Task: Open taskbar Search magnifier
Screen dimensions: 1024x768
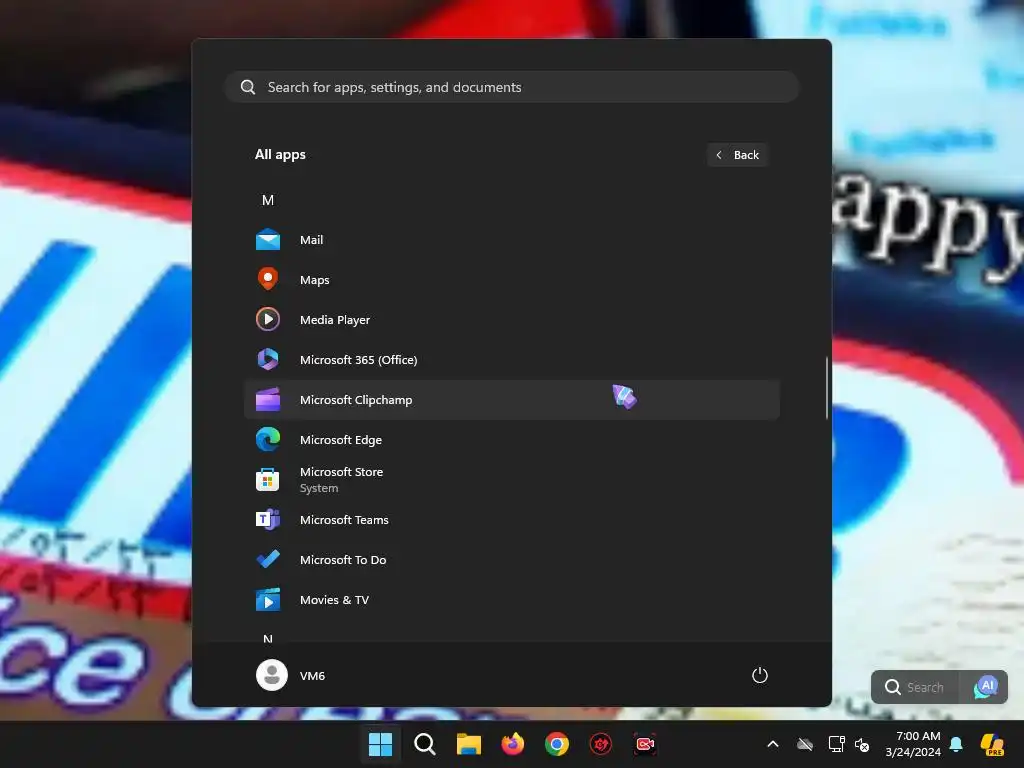Action: coord(424,744)
